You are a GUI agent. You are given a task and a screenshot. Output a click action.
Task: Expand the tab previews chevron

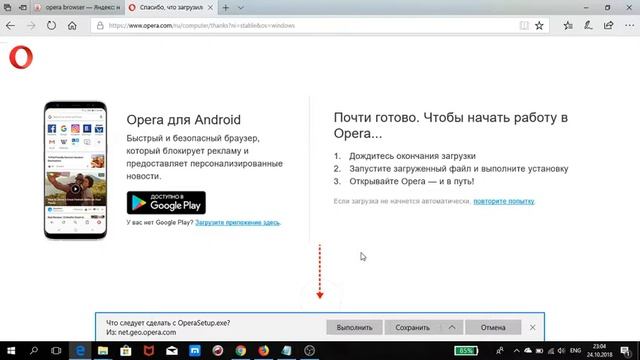tap(241, 7)
